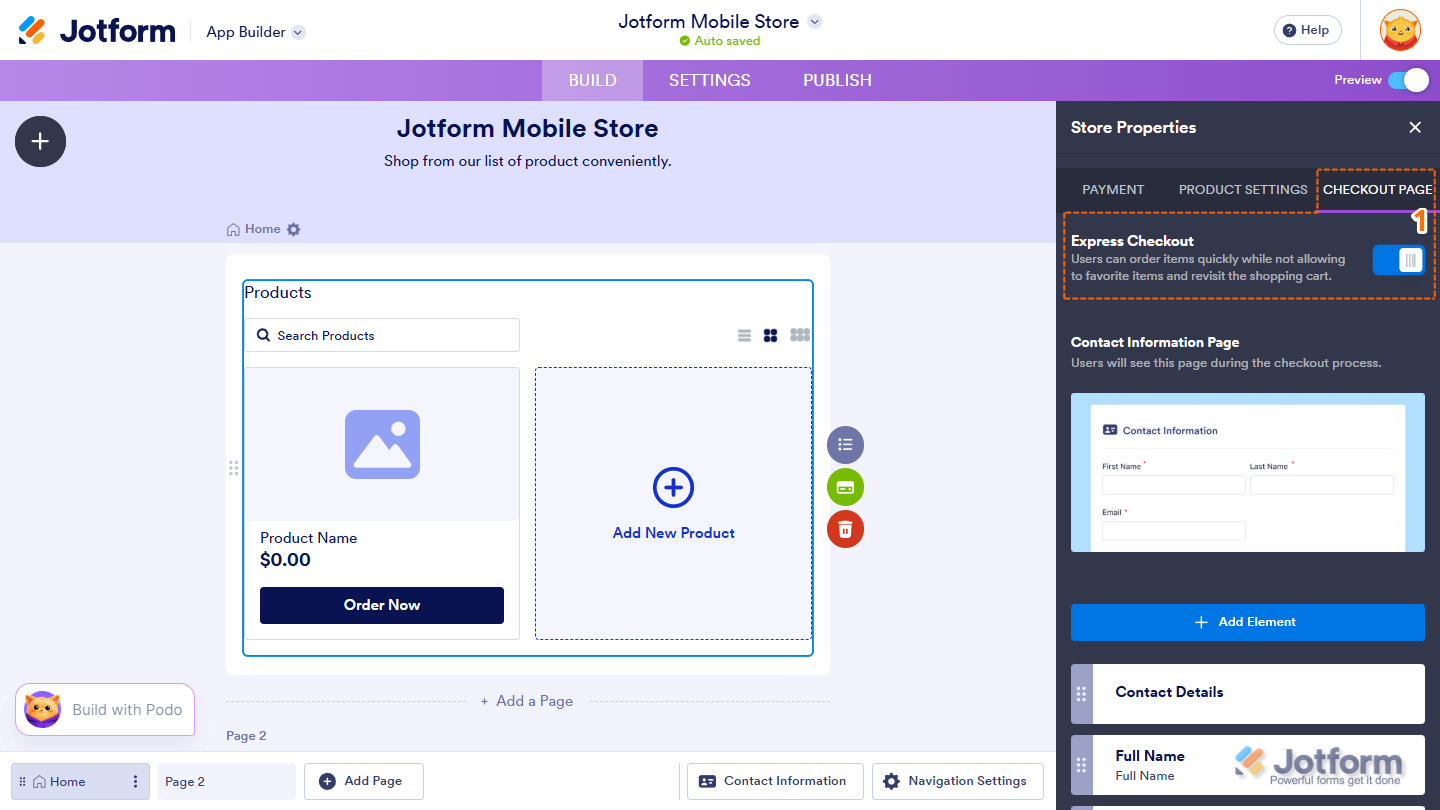Delete Products element with red trash icon
Viewport: 1440px width, 810px height.
click(845, 529)
